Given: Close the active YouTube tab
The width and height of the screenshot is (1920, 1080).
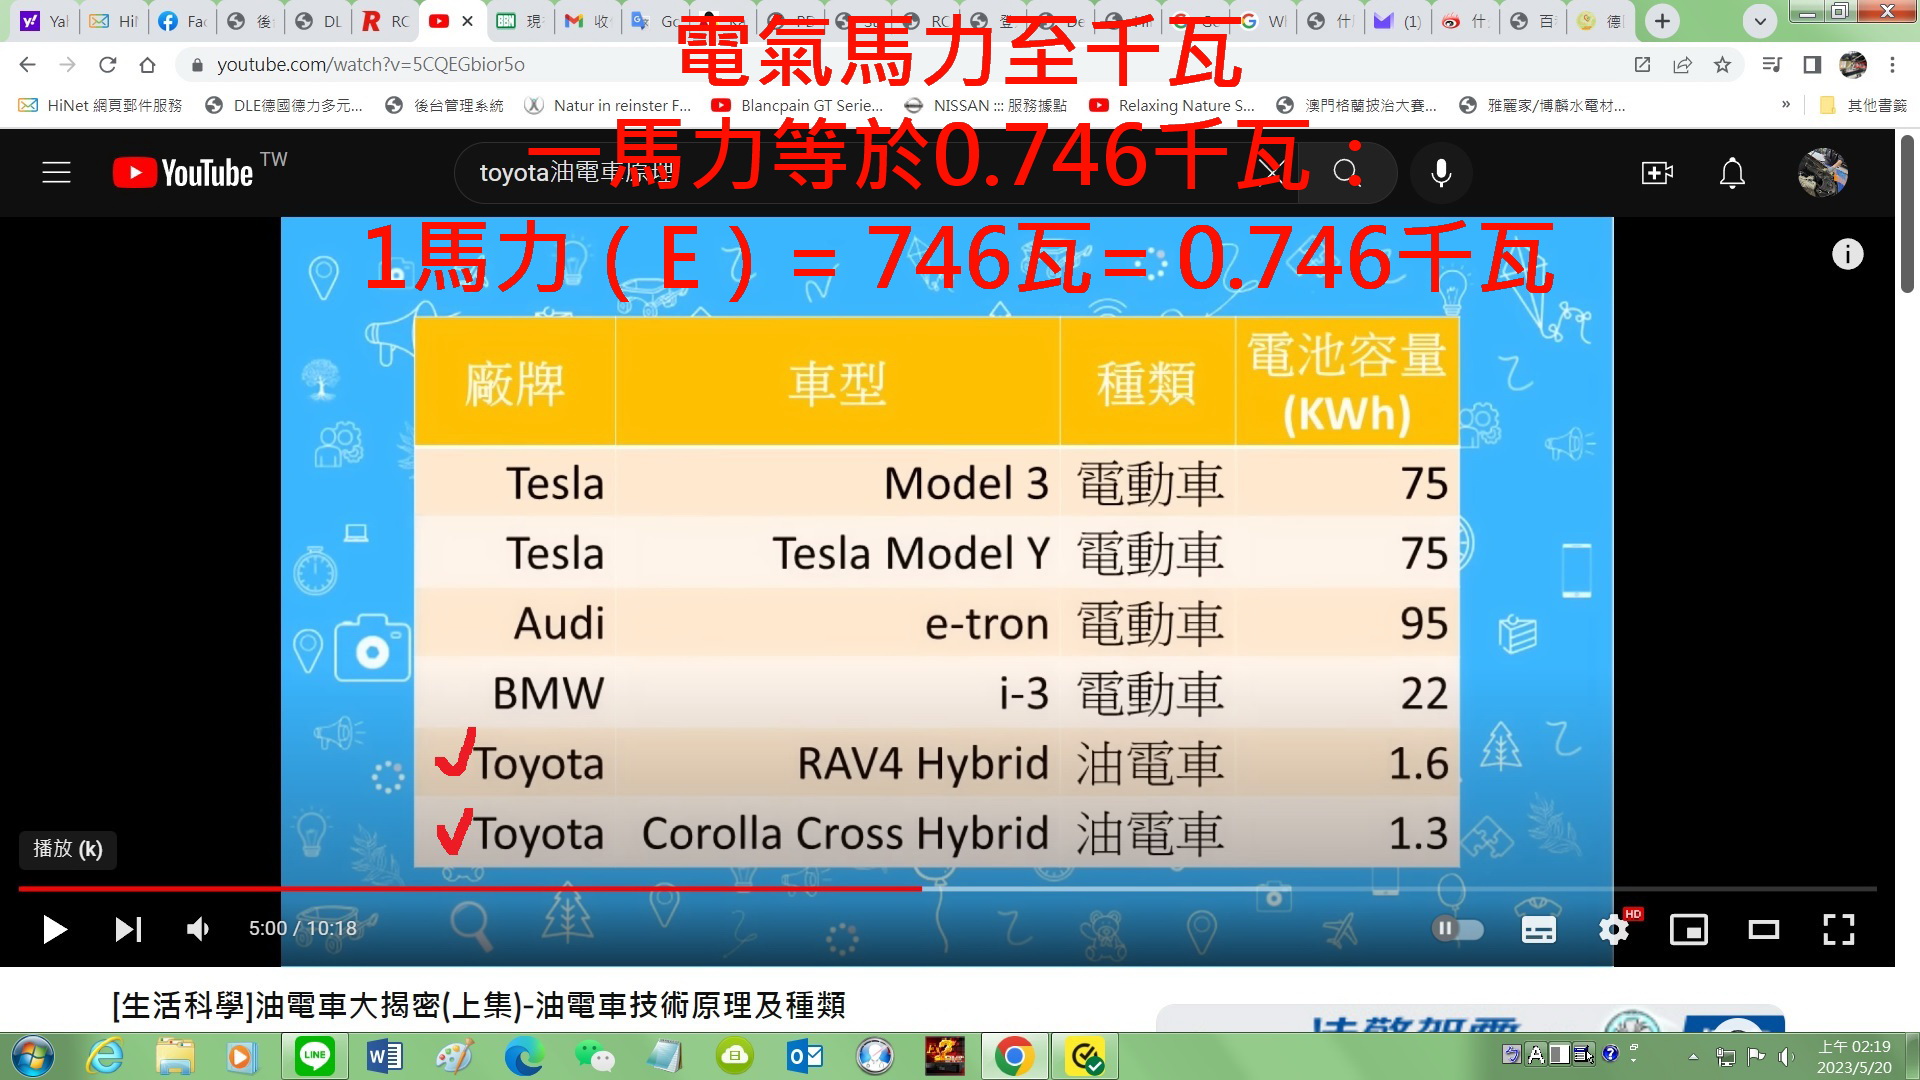Looking at the screenshot, I should point(467,21).
